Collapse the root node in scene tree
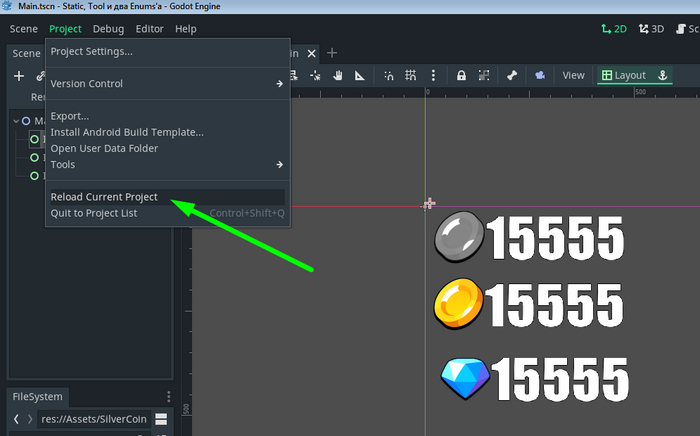 16,121
